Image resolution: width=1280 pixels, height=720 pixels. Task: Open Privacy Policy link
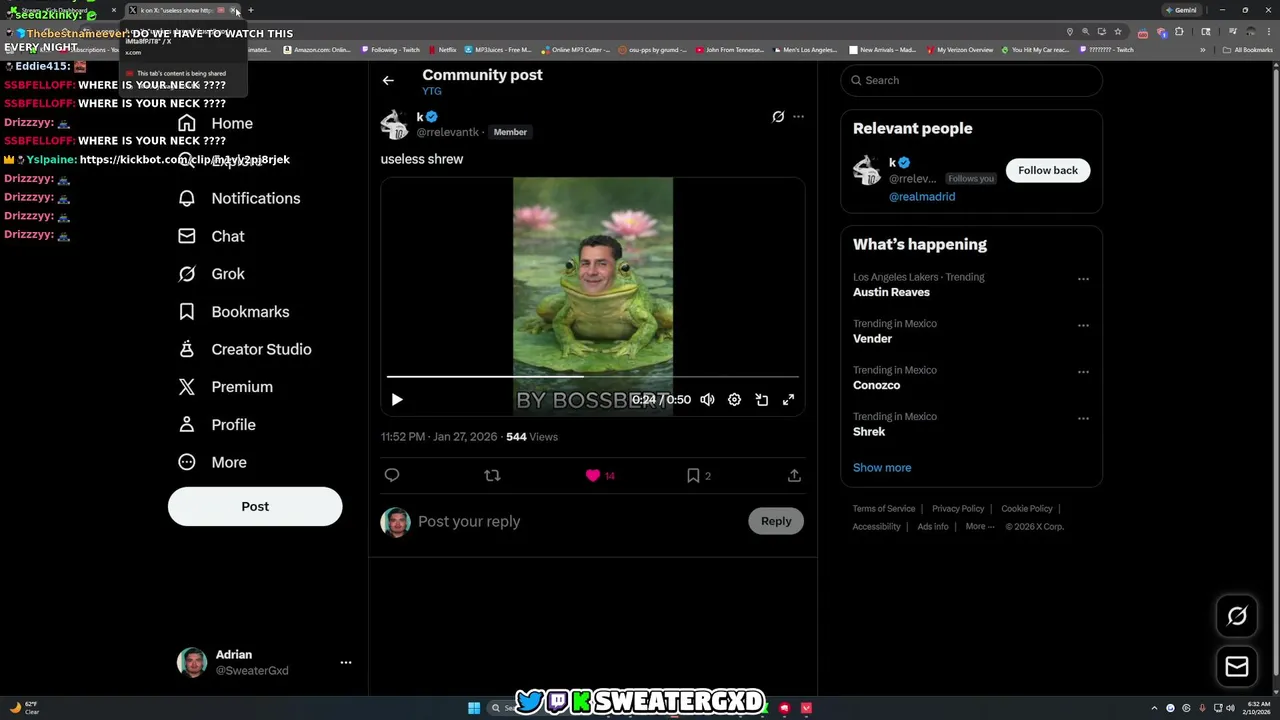coord(958,509)
